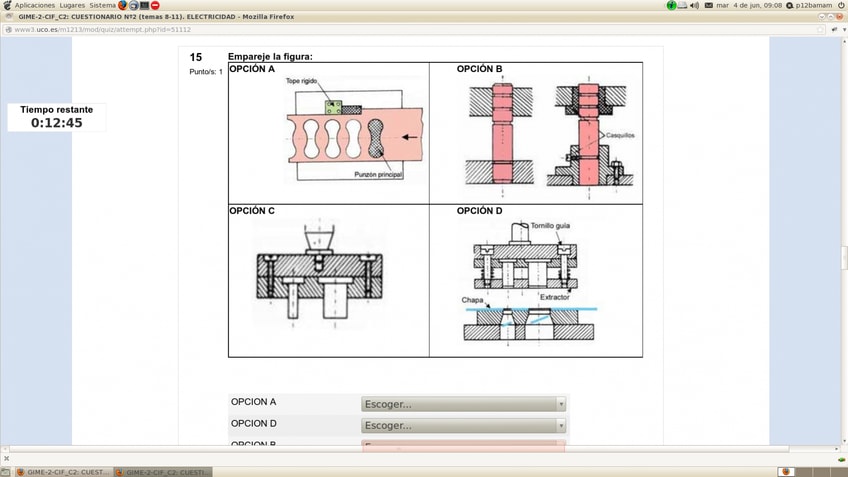Click the green status icon in system tray

pyautogui.click(x=671, y=5)
